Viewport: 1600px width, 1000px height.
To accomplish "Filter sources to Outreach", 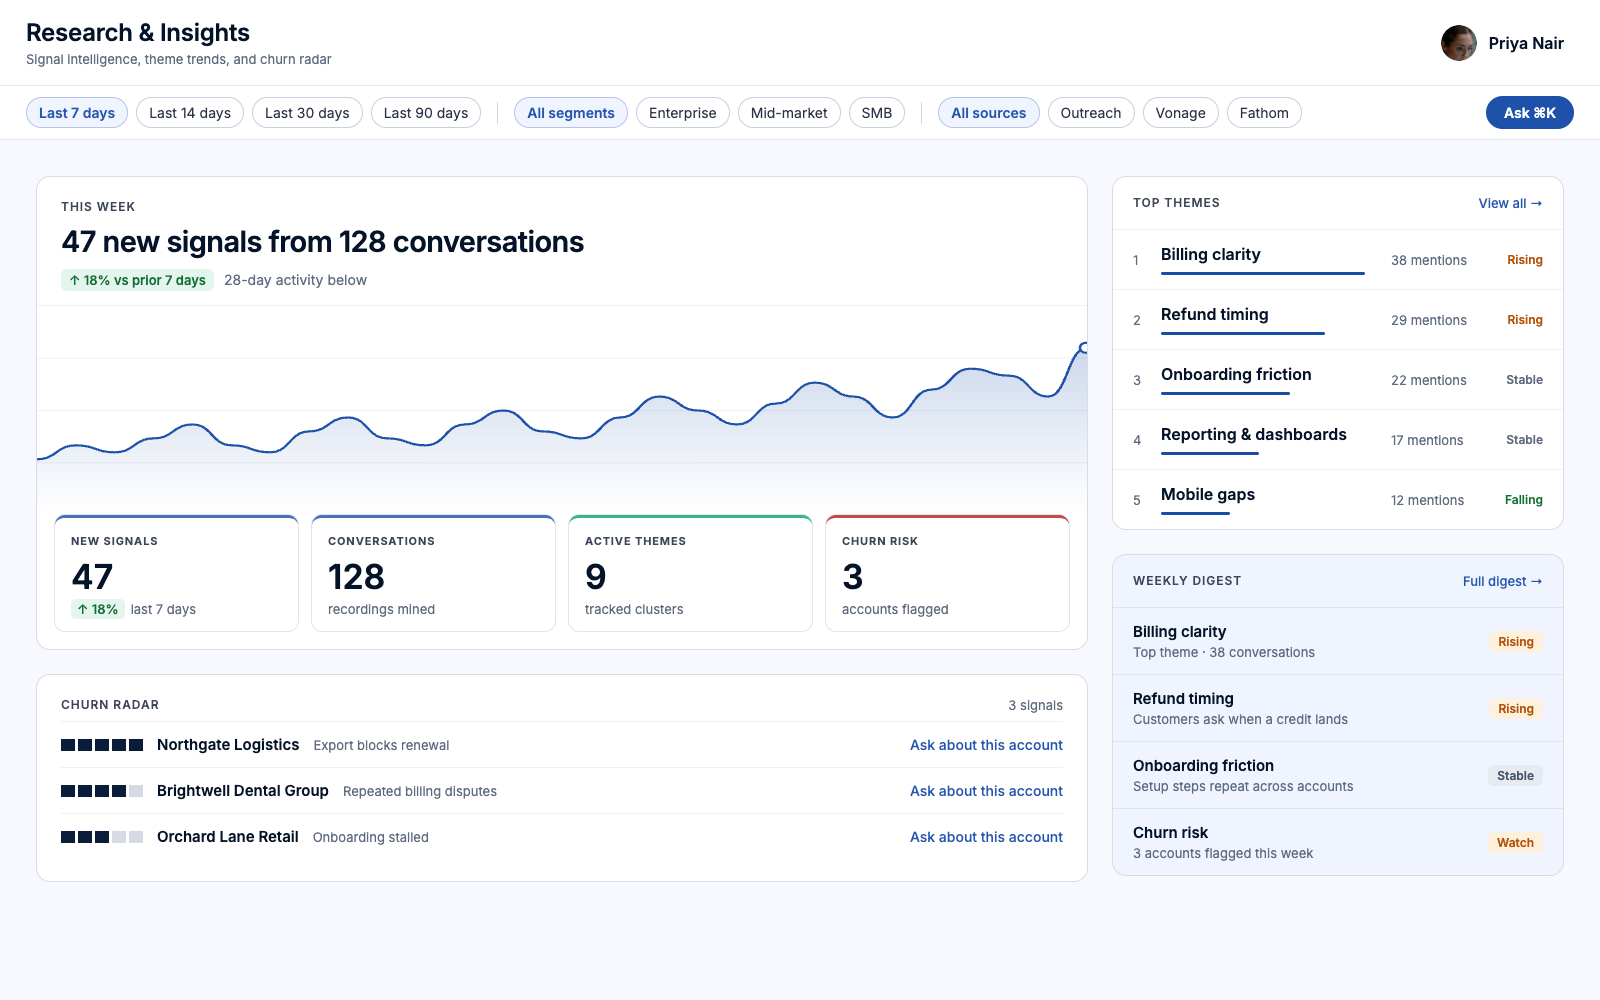I will [1091, 113].
